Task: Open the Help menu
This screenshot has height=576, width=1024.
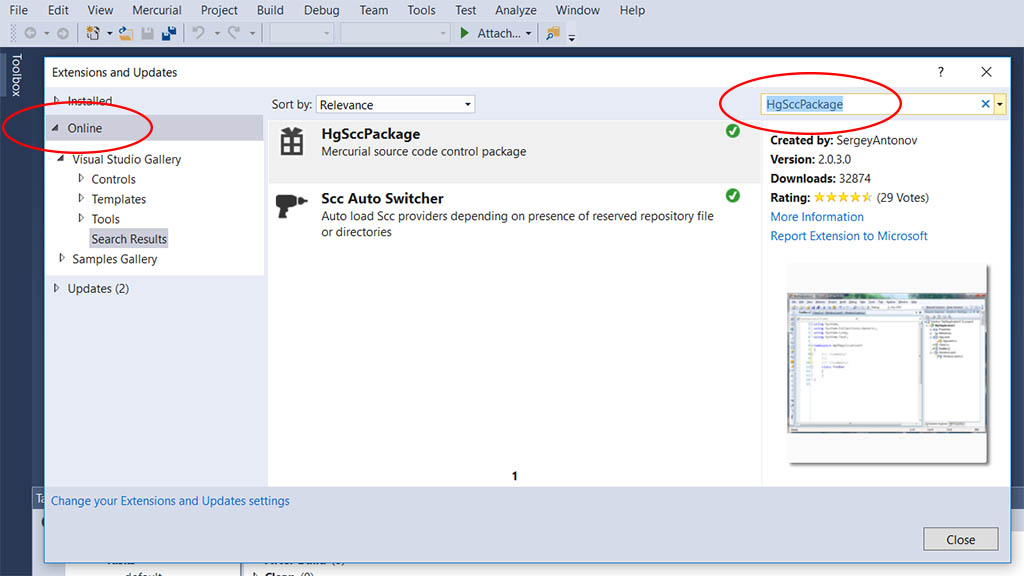Action: click(x=632, y=10)
